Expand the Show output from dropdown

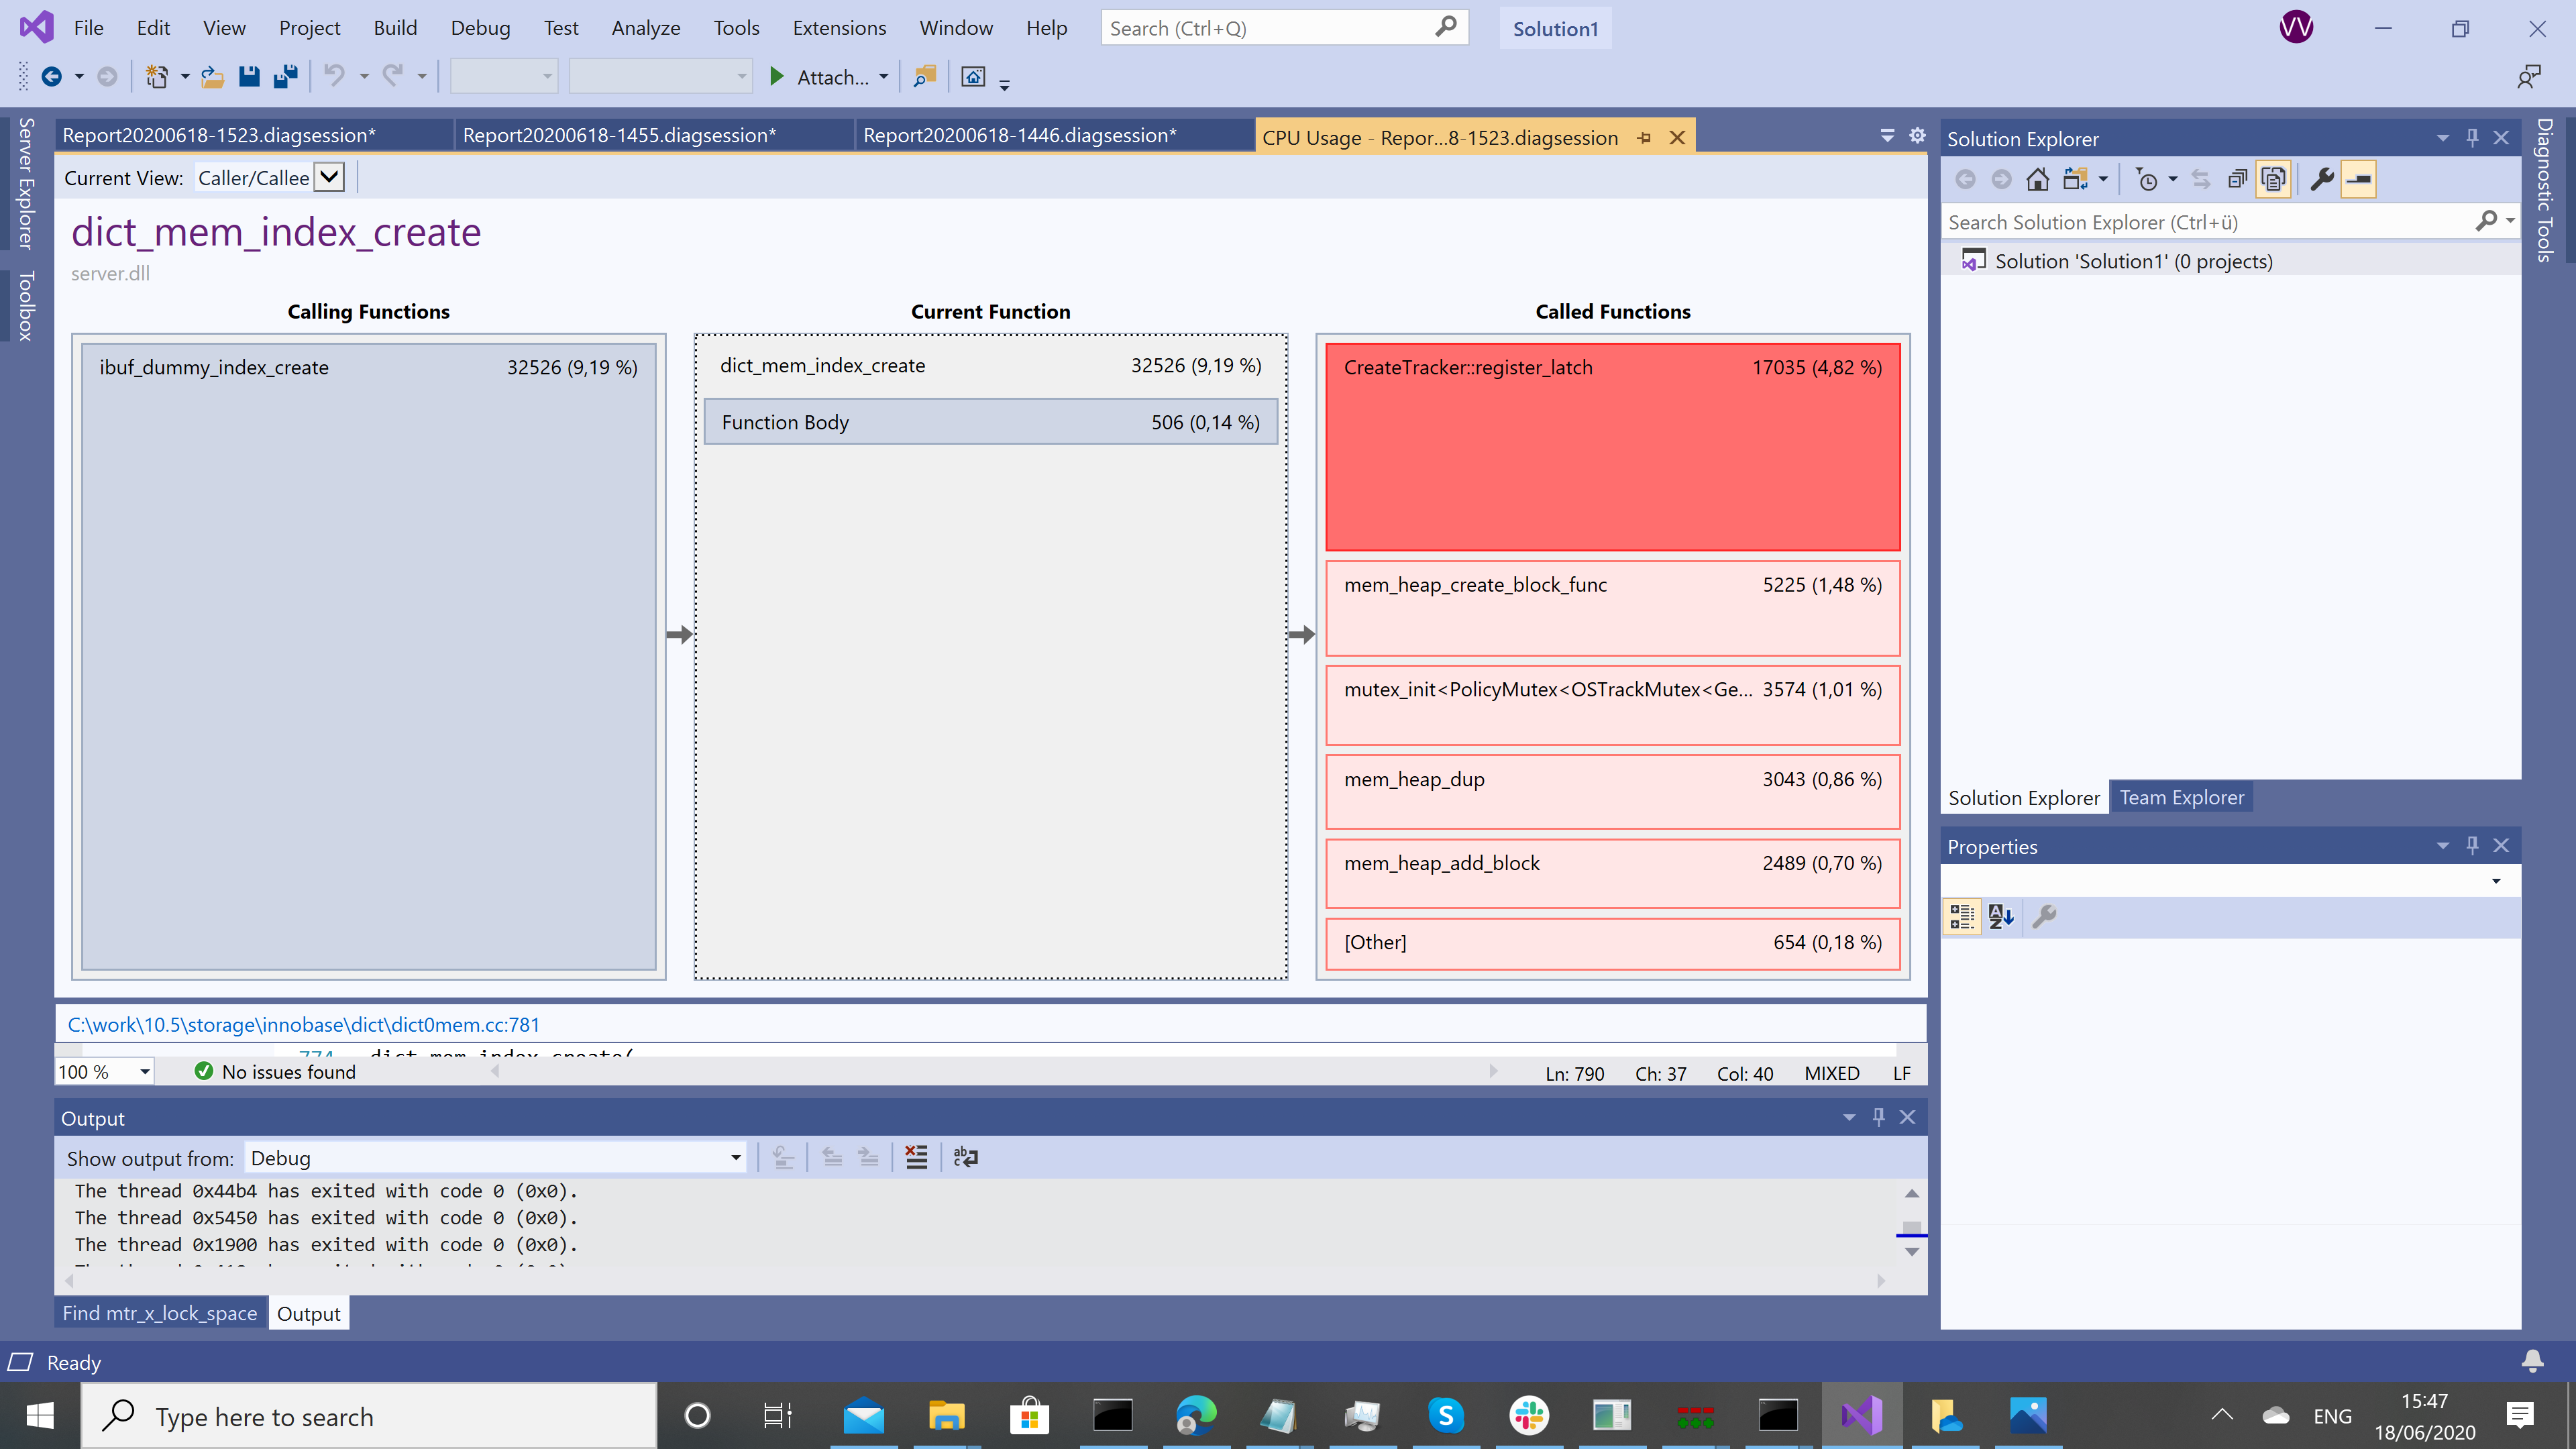736,1158
